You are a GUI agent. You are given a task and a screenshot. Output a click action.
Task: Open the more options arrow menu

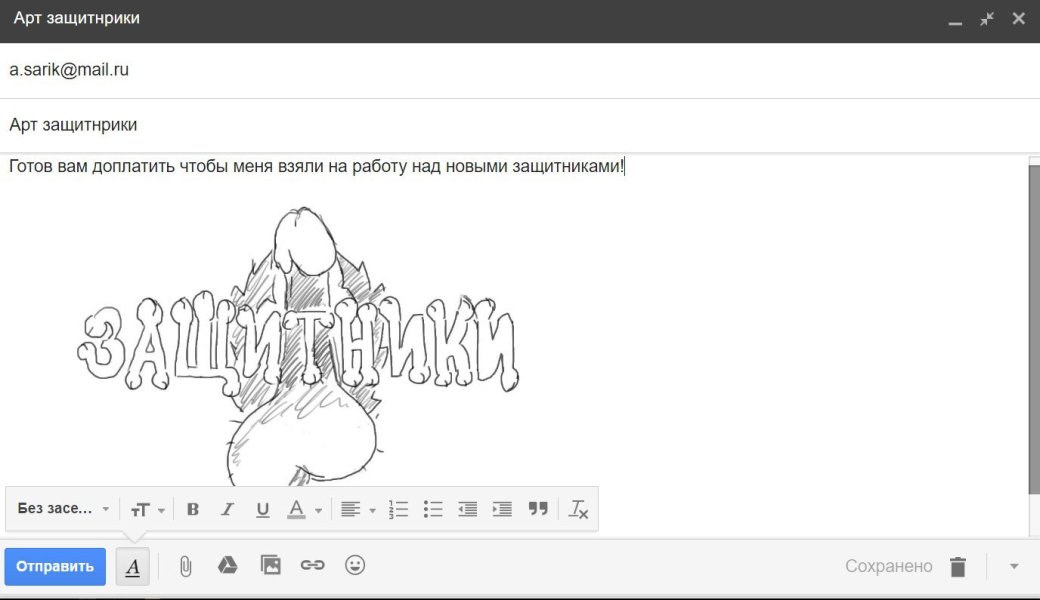pos(1013,566)
